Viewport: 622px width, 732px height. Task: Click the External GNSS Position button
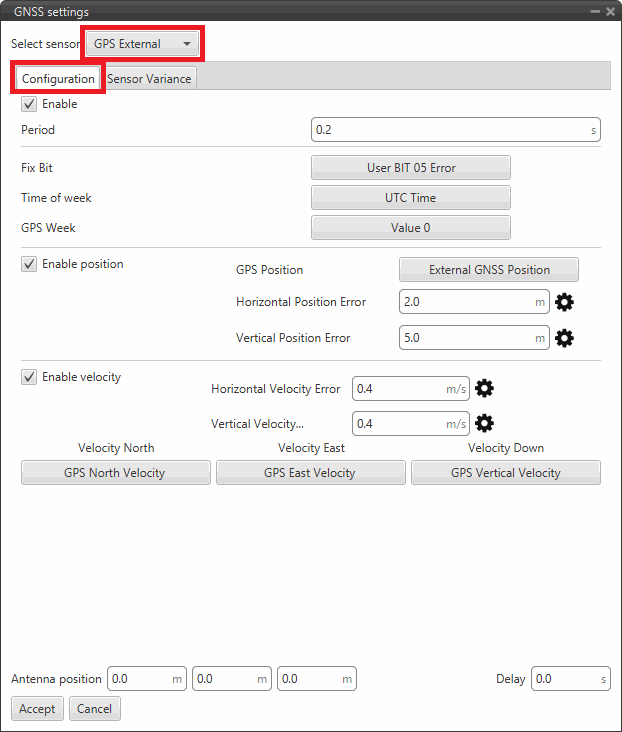(x=489, y=270)
